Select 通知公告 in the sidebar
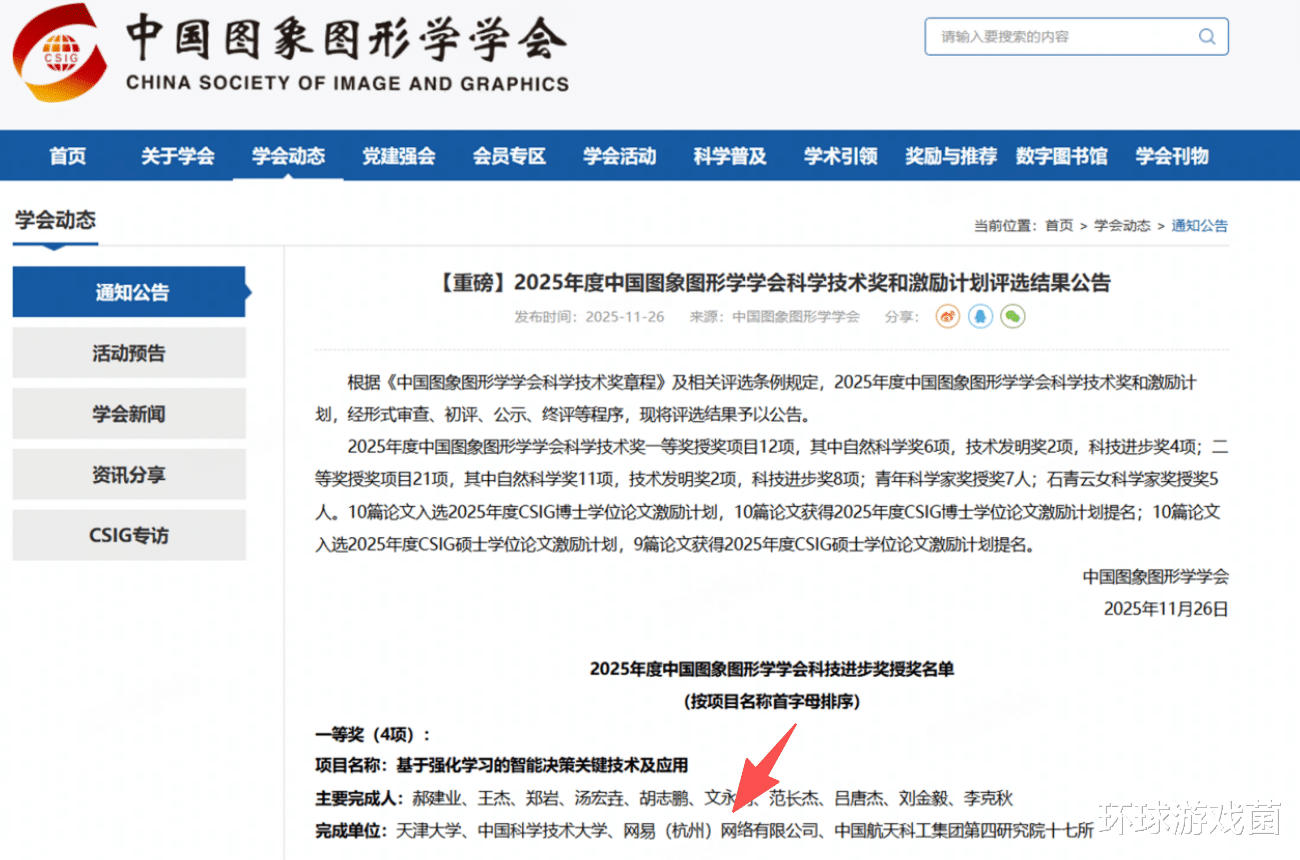The width and height of the screenshot is (1300, 860). (x=130, y=292)
